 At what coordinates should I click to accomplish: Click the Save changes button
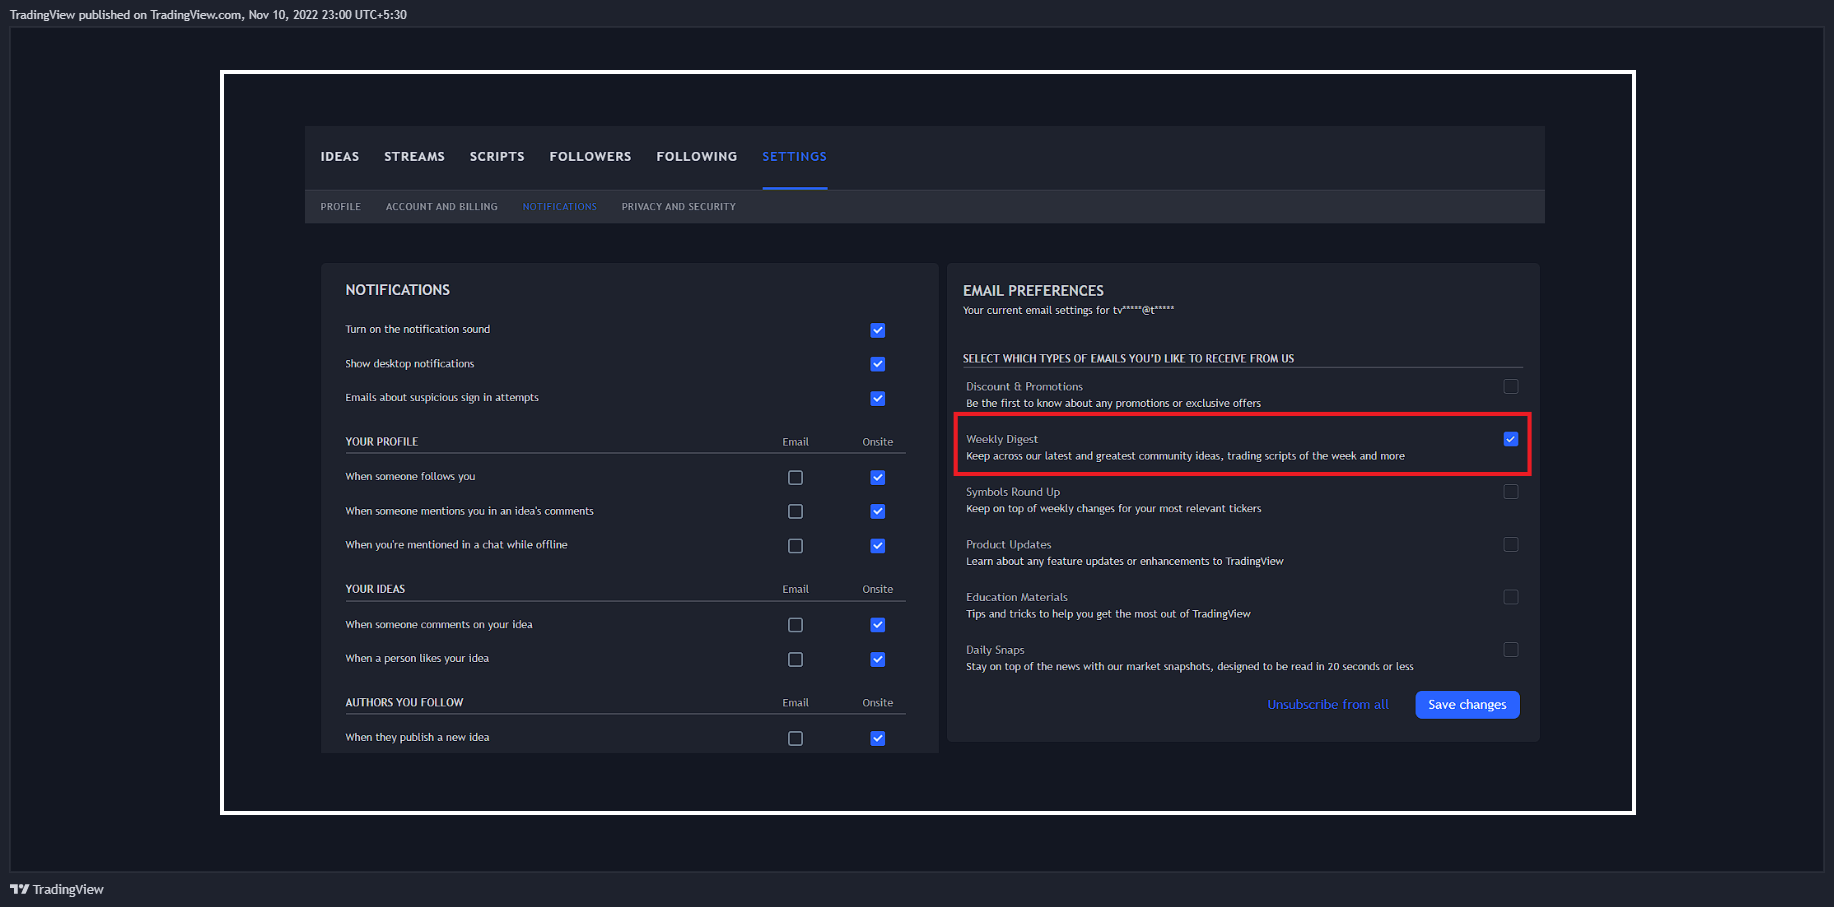[x=1467, y=705]
